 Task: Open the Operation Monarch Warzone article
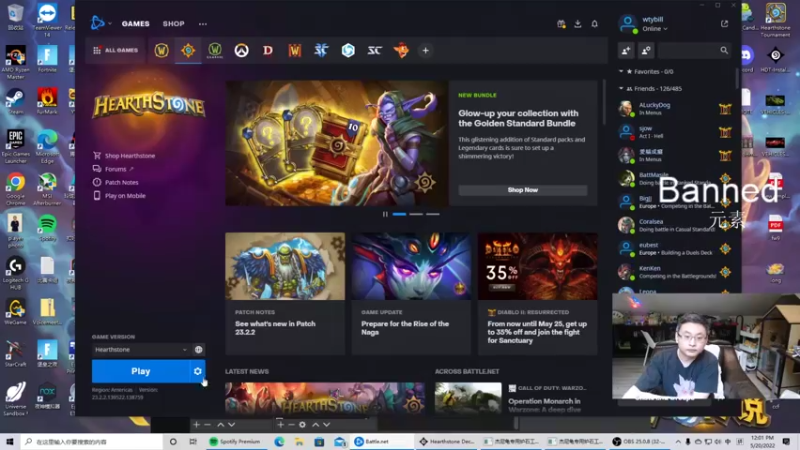[515, 399]
